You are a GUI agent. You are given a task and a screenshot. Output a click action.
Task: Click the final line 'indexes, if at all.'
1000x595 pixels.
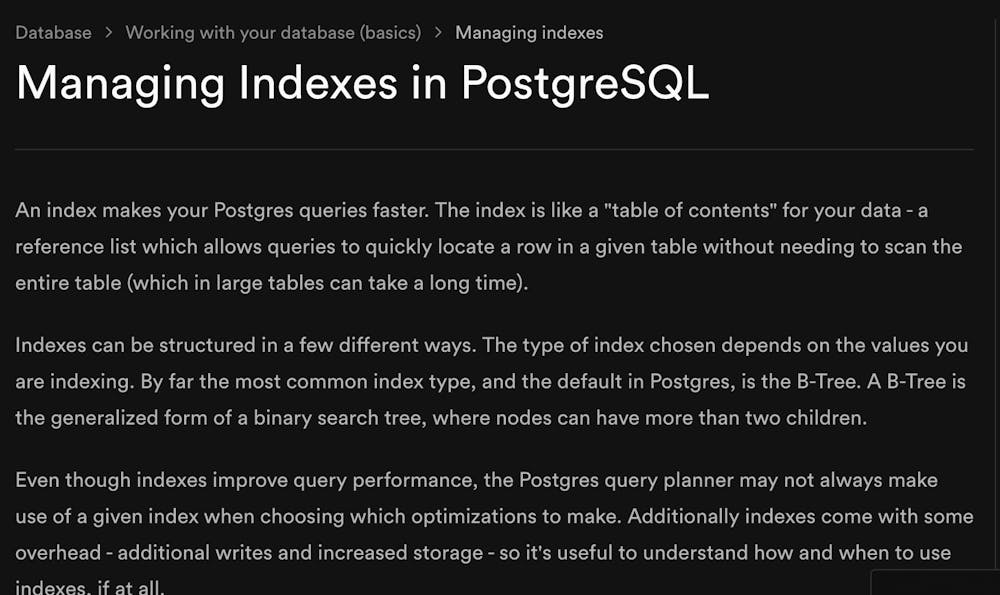click(90, 587)
